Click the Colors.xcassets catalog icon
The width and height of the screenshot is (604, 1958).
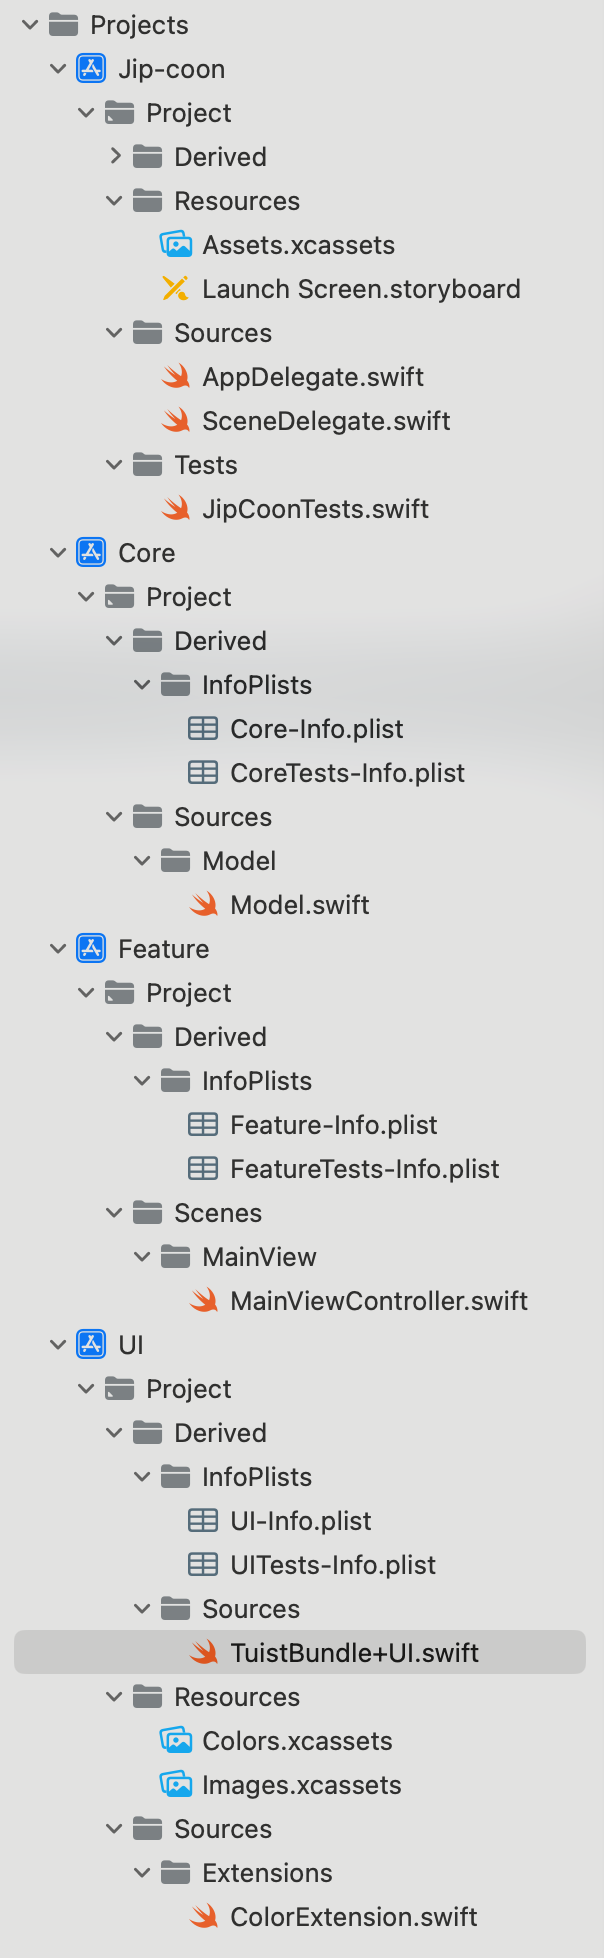click(x=176, y=1741)
